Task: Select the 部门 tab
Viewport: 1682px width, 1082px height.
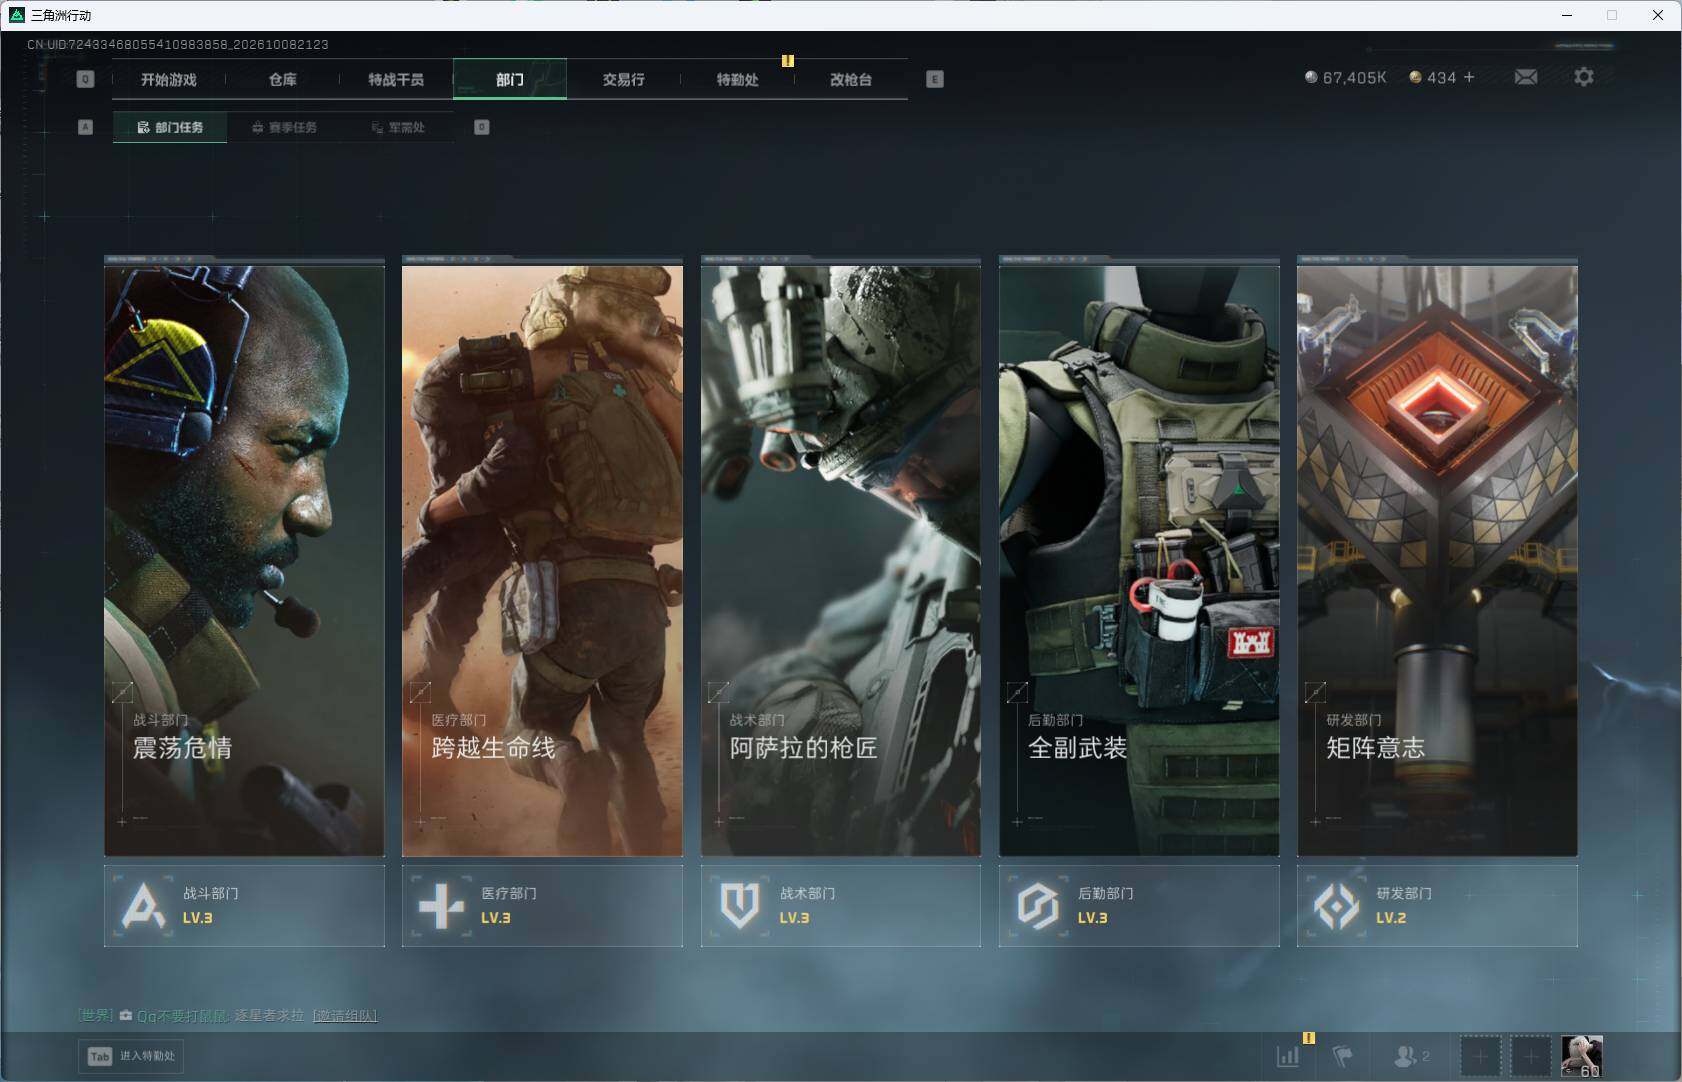Action: [x=510, y=79]
